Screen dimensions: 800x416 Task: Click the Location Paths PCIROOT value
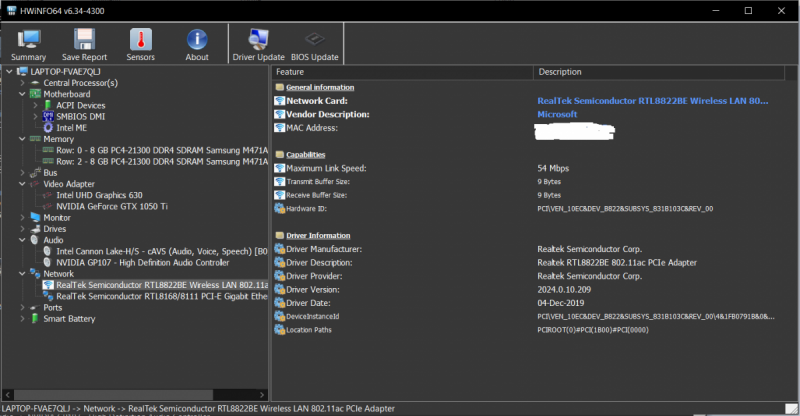point(593,330)
